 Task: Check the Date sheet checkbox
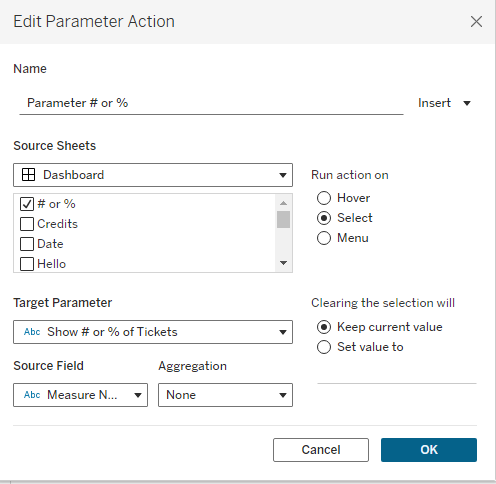coord(27,244)
